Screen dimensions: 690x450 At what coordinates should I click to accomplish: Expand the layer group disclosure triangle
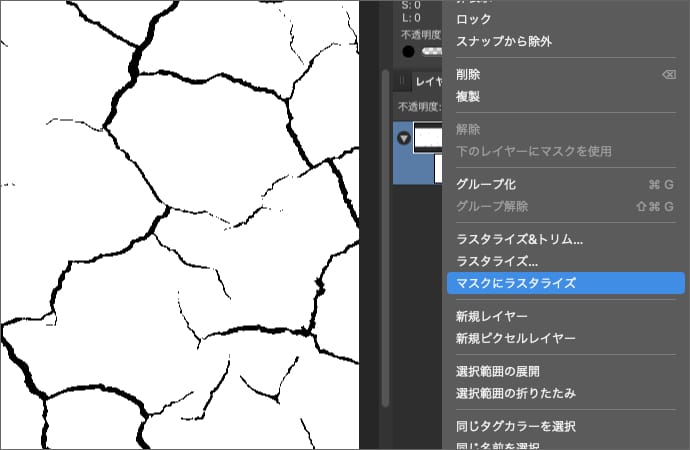403,139
